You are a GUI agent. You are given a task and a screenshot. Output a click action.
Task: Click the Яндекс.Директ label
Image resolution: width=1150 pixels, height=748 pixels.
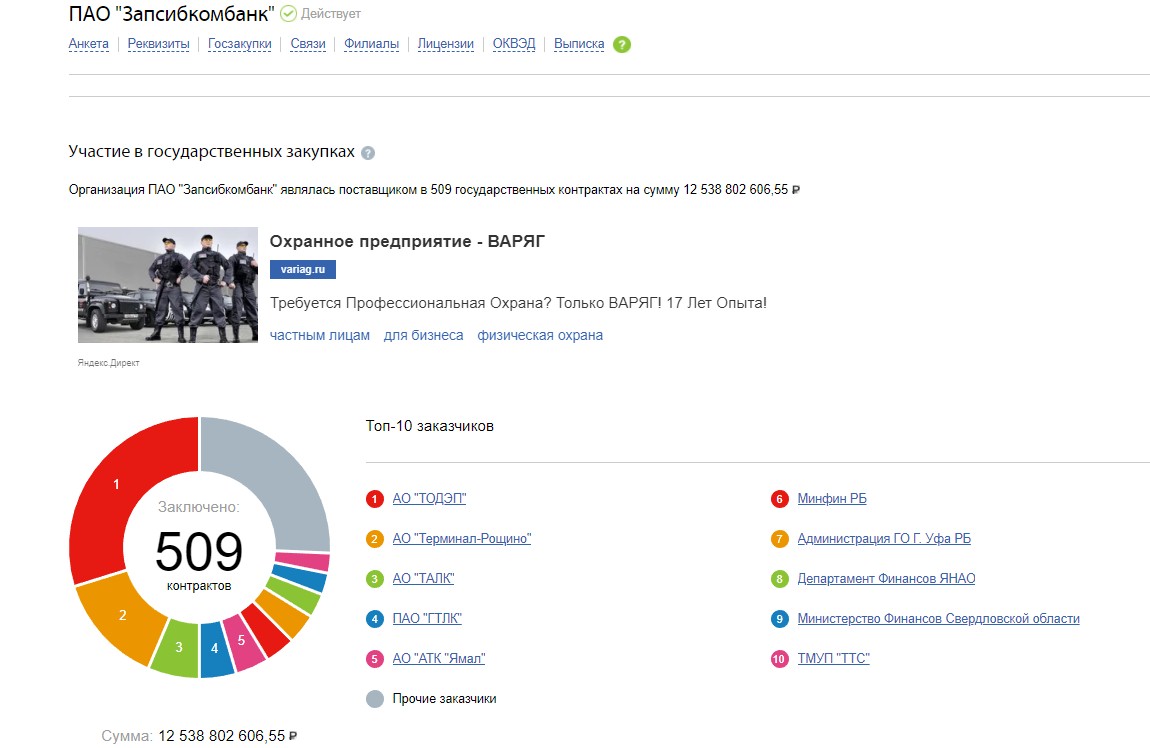pos(109,362)
